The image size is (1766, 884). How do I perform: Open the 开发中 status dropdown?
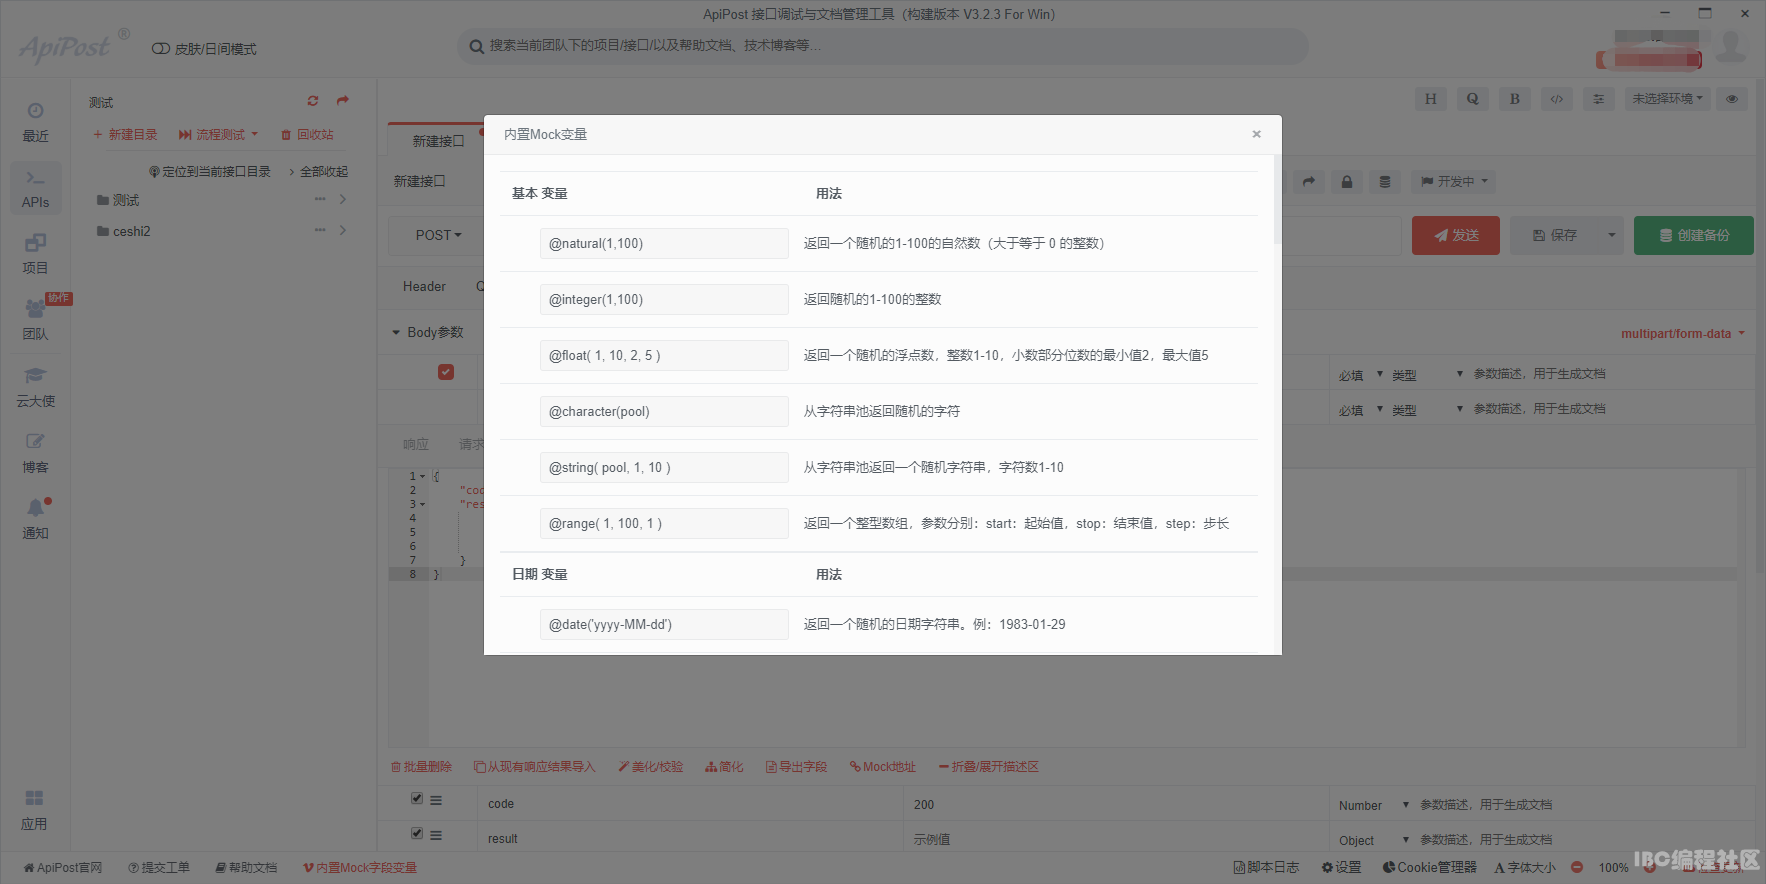1454,182
